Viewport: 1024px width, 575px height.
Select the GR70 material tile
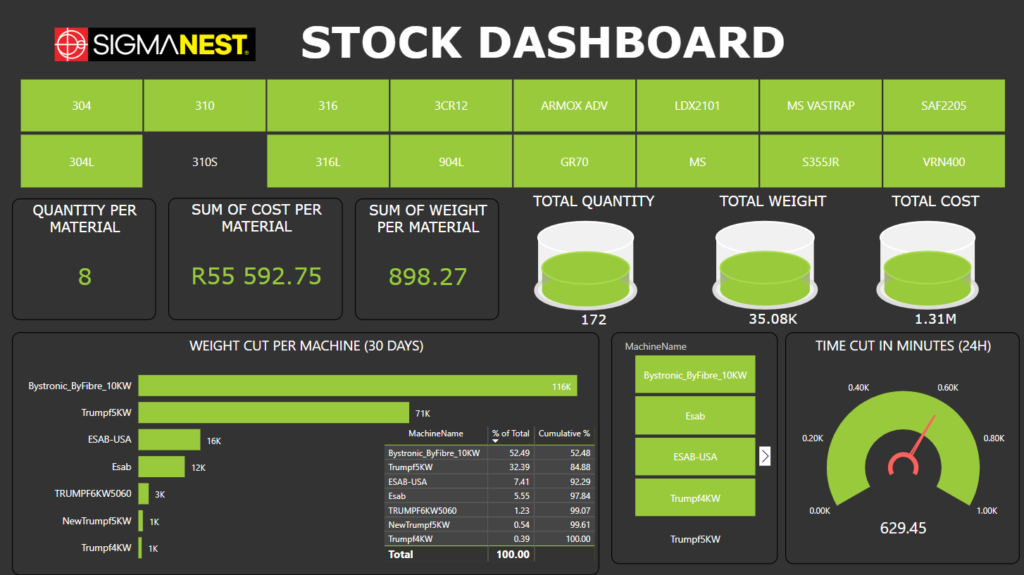point(574,161)
